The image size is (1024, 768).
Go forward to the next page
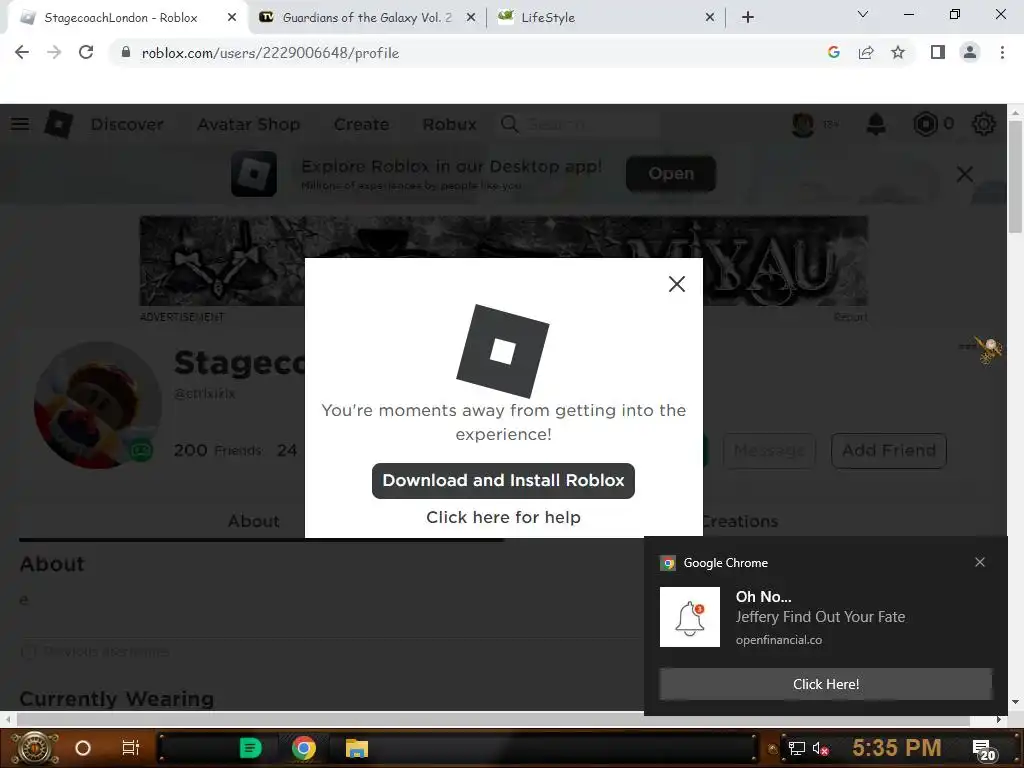[x=54, y=53]
